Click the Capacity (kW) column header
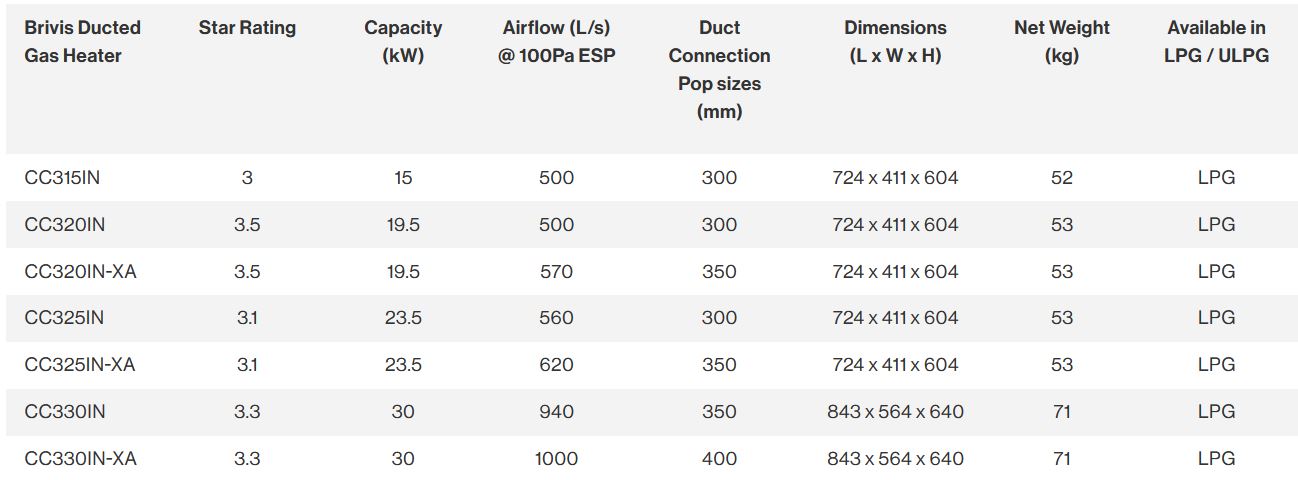Viewport: 1298px width, 480px height. coord(403,42)
